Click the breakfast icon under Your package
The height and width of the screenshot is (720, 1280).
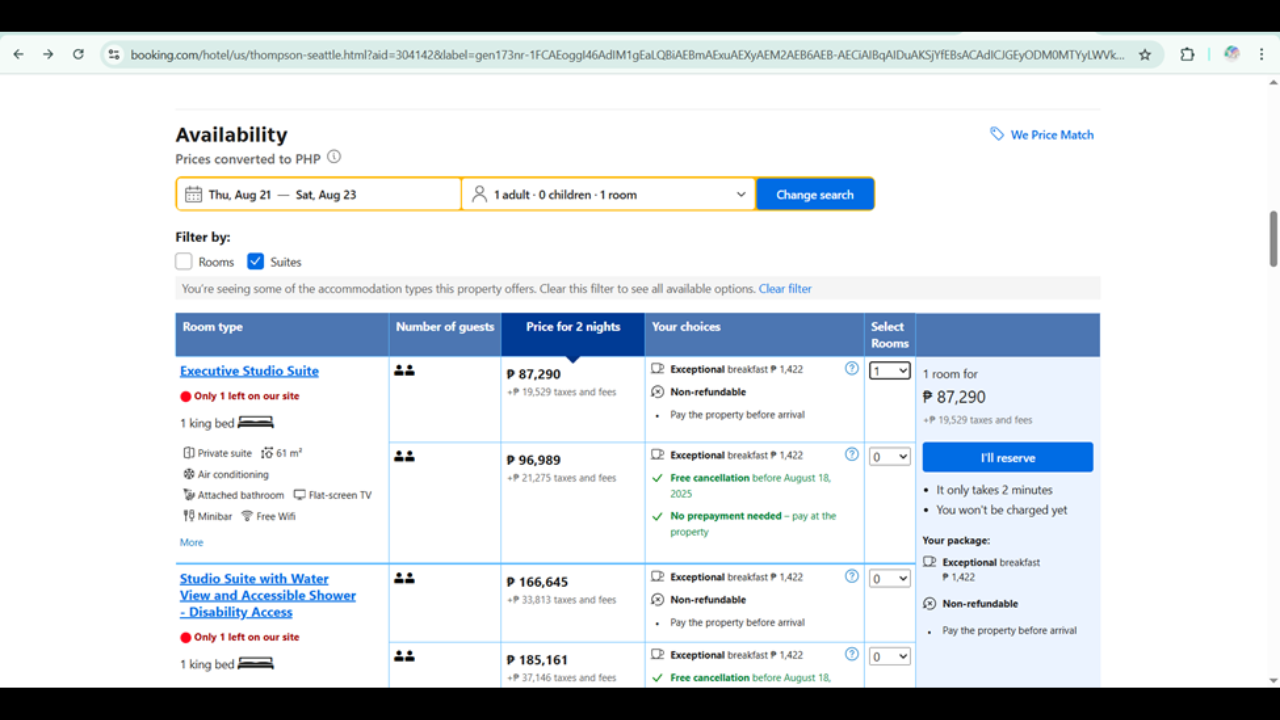coord(929,562)
